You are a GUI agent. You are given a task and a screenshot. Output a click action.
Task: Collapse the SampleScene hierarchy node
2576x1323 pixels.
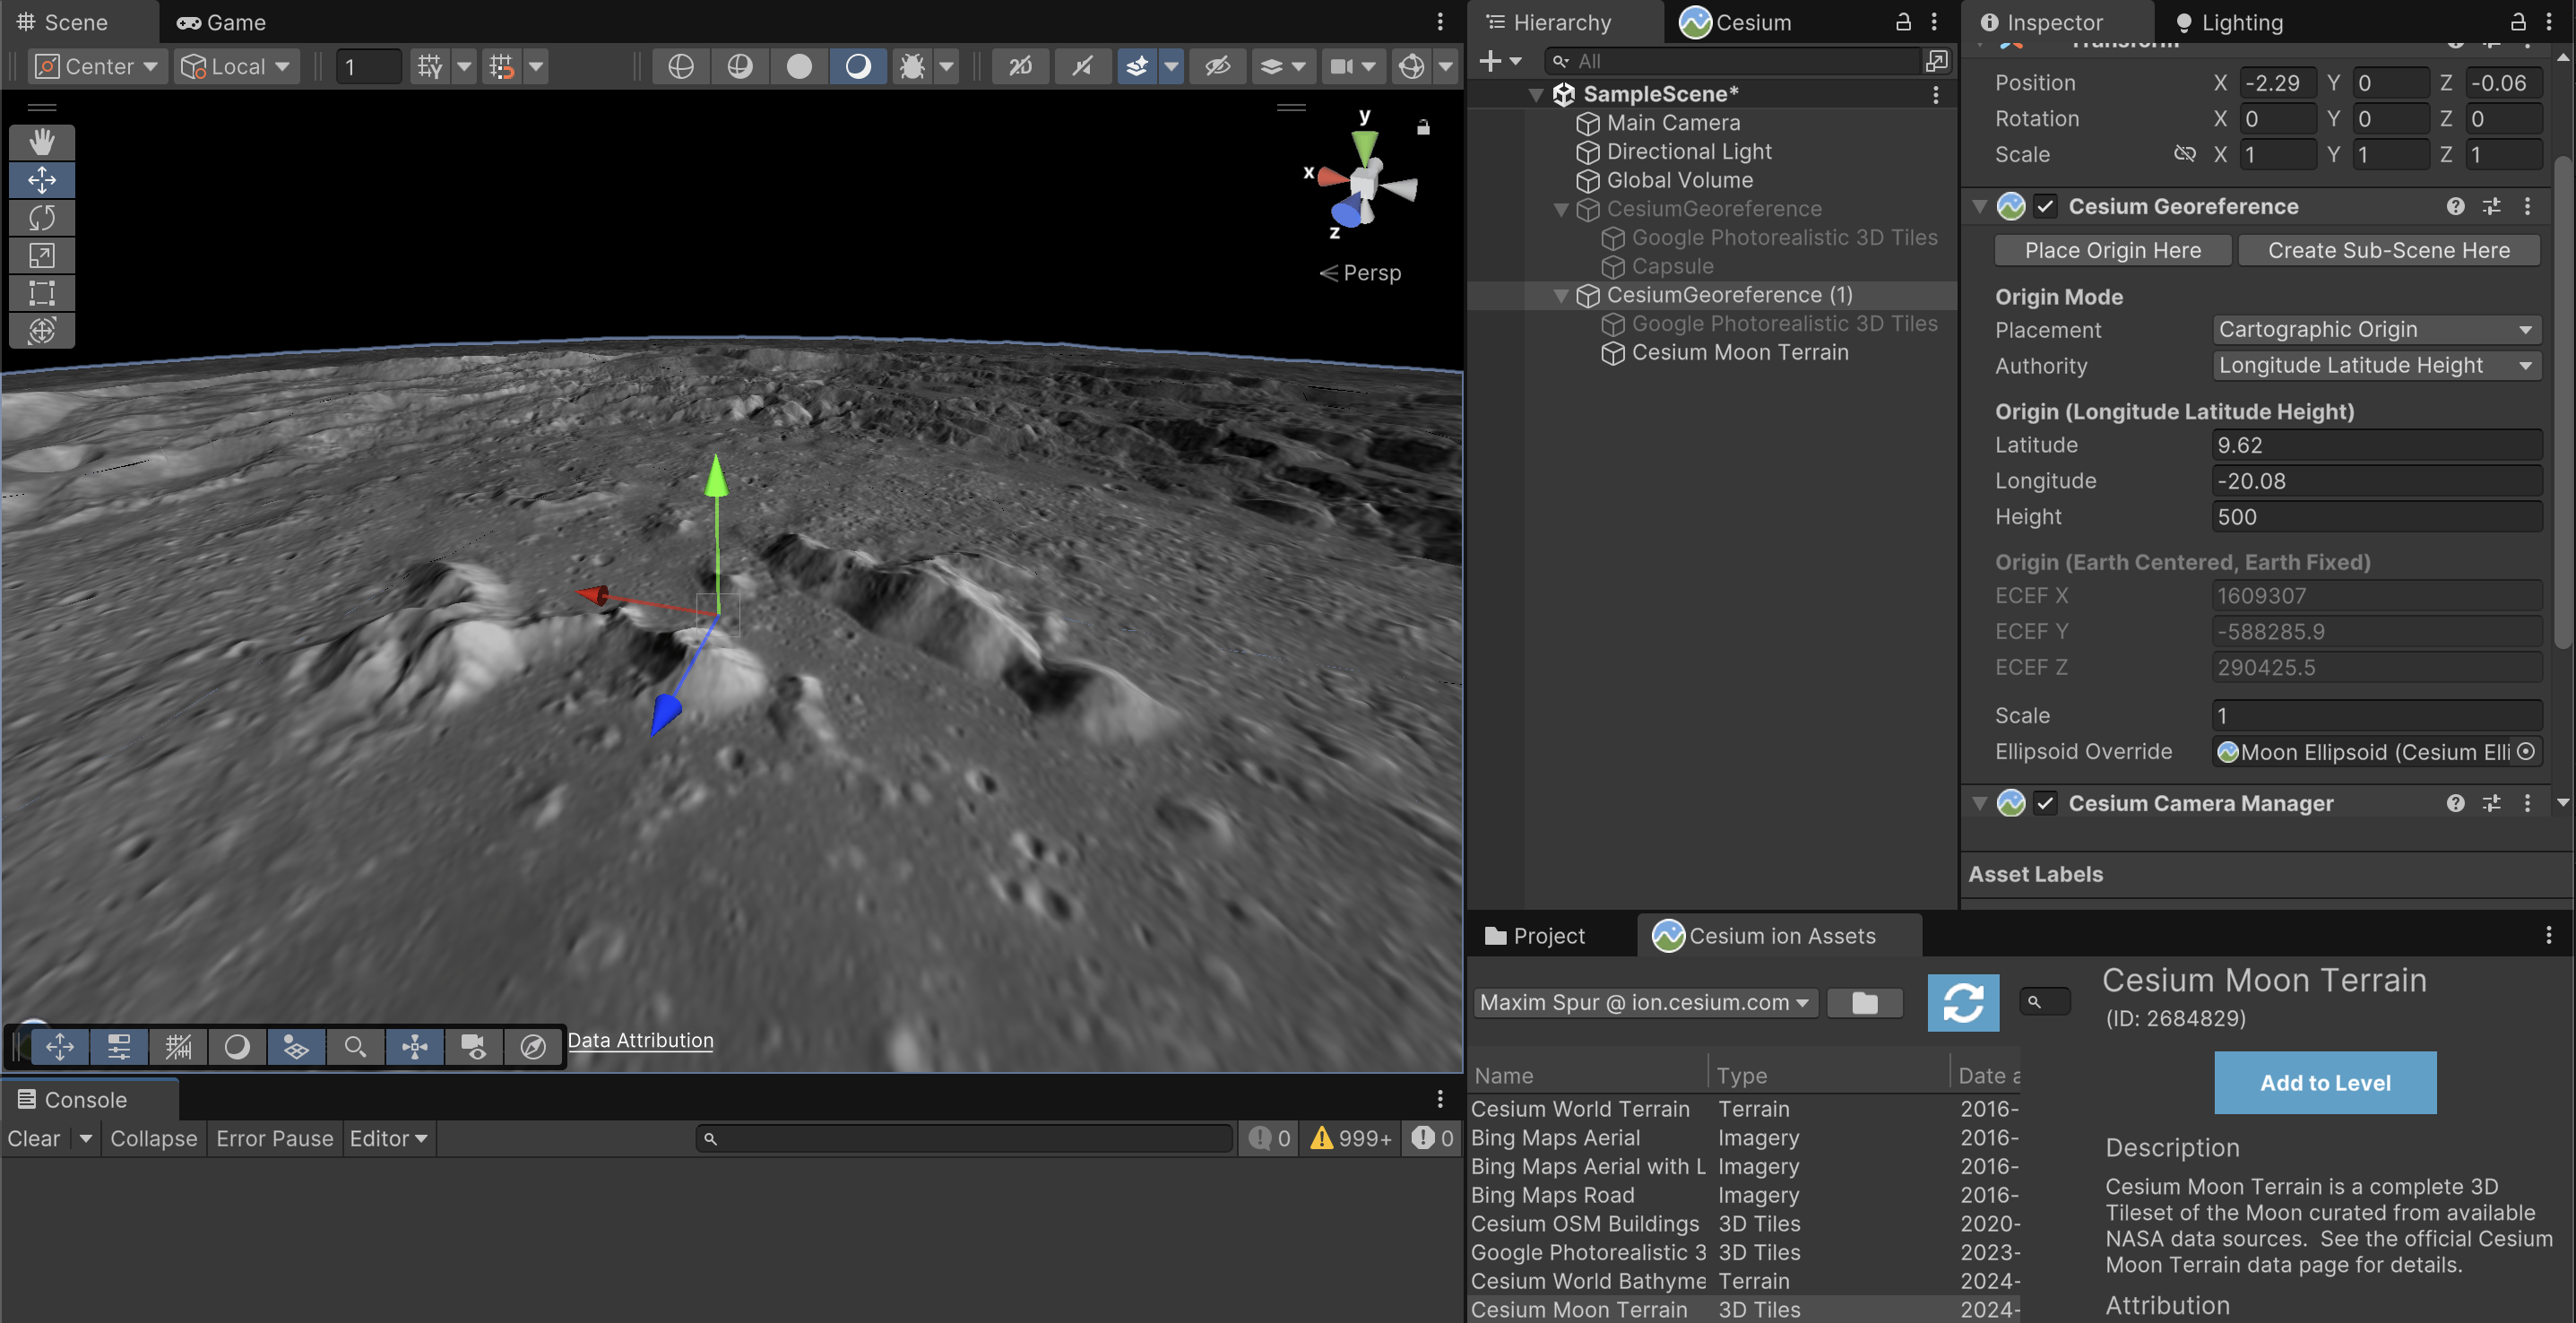1536,95
